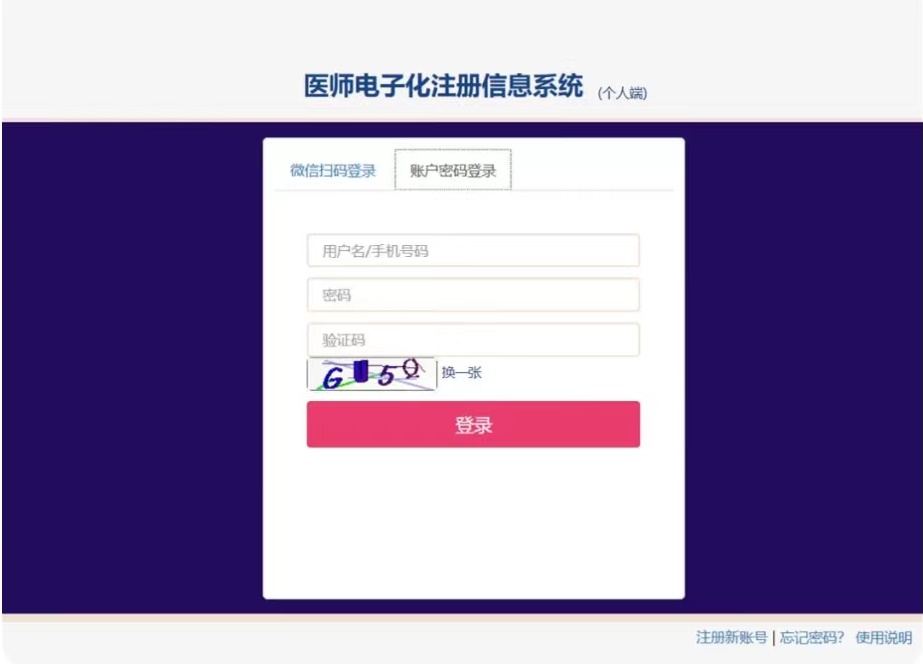Switch to the 微信扫码登录 tab
The height and width of the screenshot is (664, 923).
coord(333,171)
